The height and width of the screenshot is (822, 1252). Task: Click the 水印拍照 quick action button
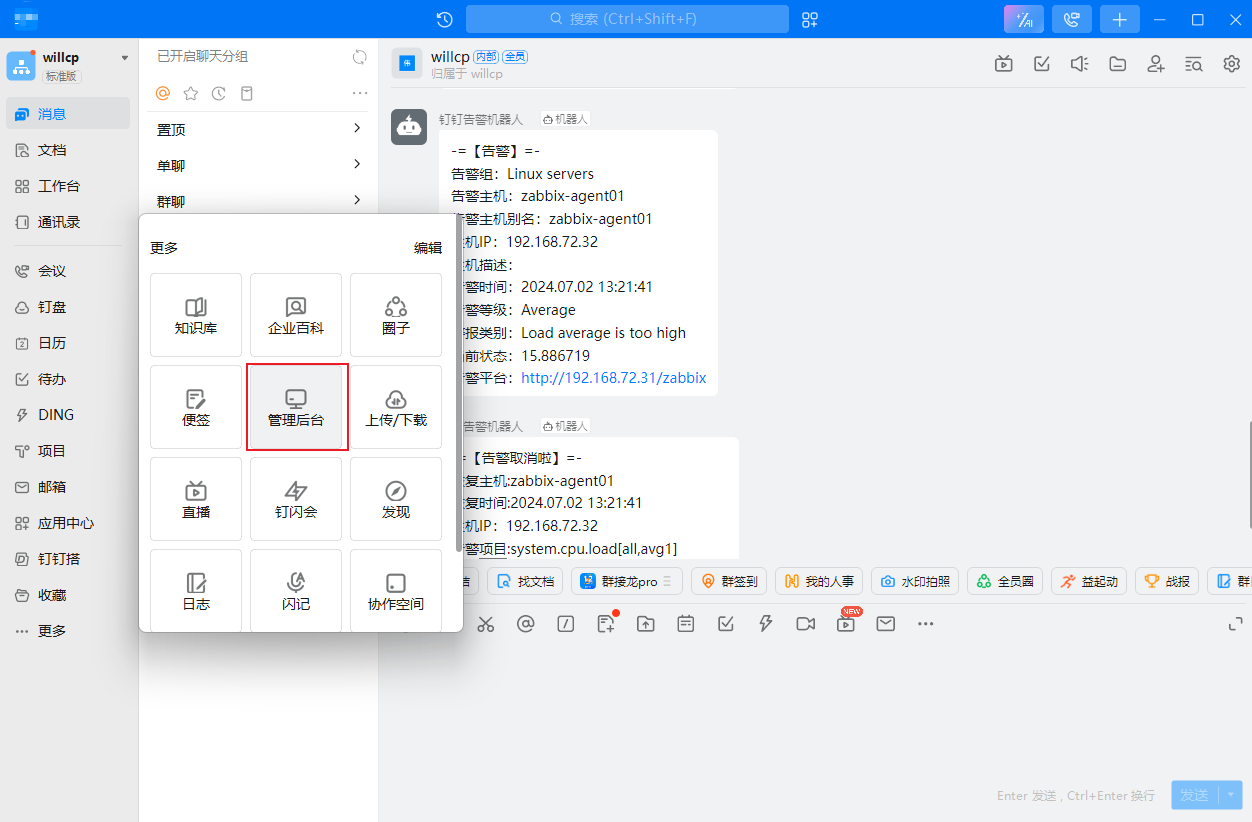[x=915, y=581]
